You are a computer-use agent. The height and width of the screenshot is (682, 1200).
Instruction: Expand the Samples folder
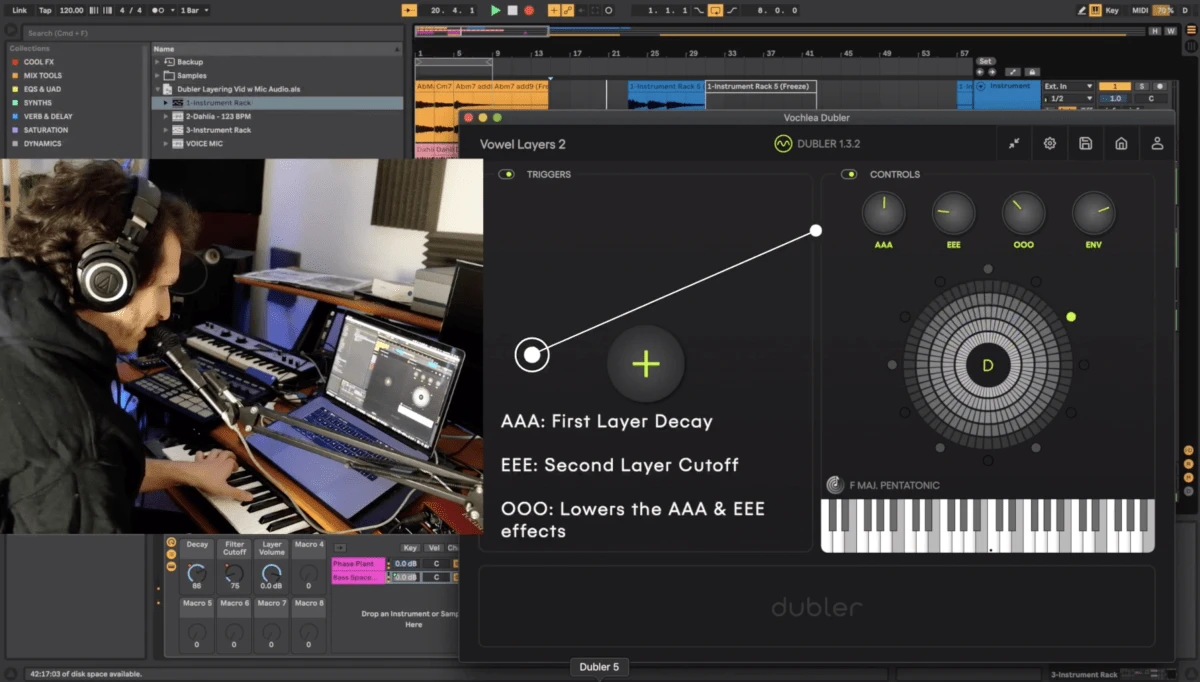coord(157,75)
